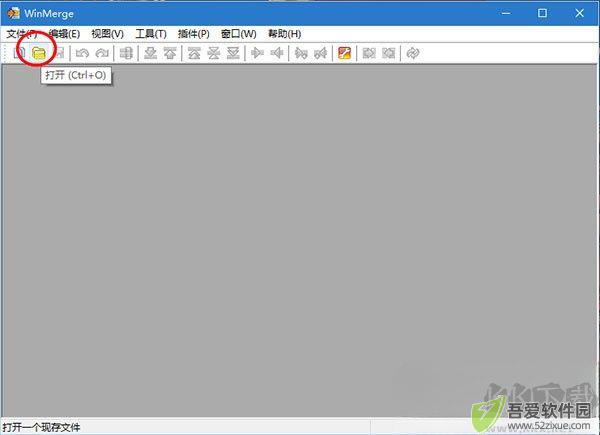The image size is (600, 435).
Task: Click Copy Left and Advance icon
Action: (321, 53)
